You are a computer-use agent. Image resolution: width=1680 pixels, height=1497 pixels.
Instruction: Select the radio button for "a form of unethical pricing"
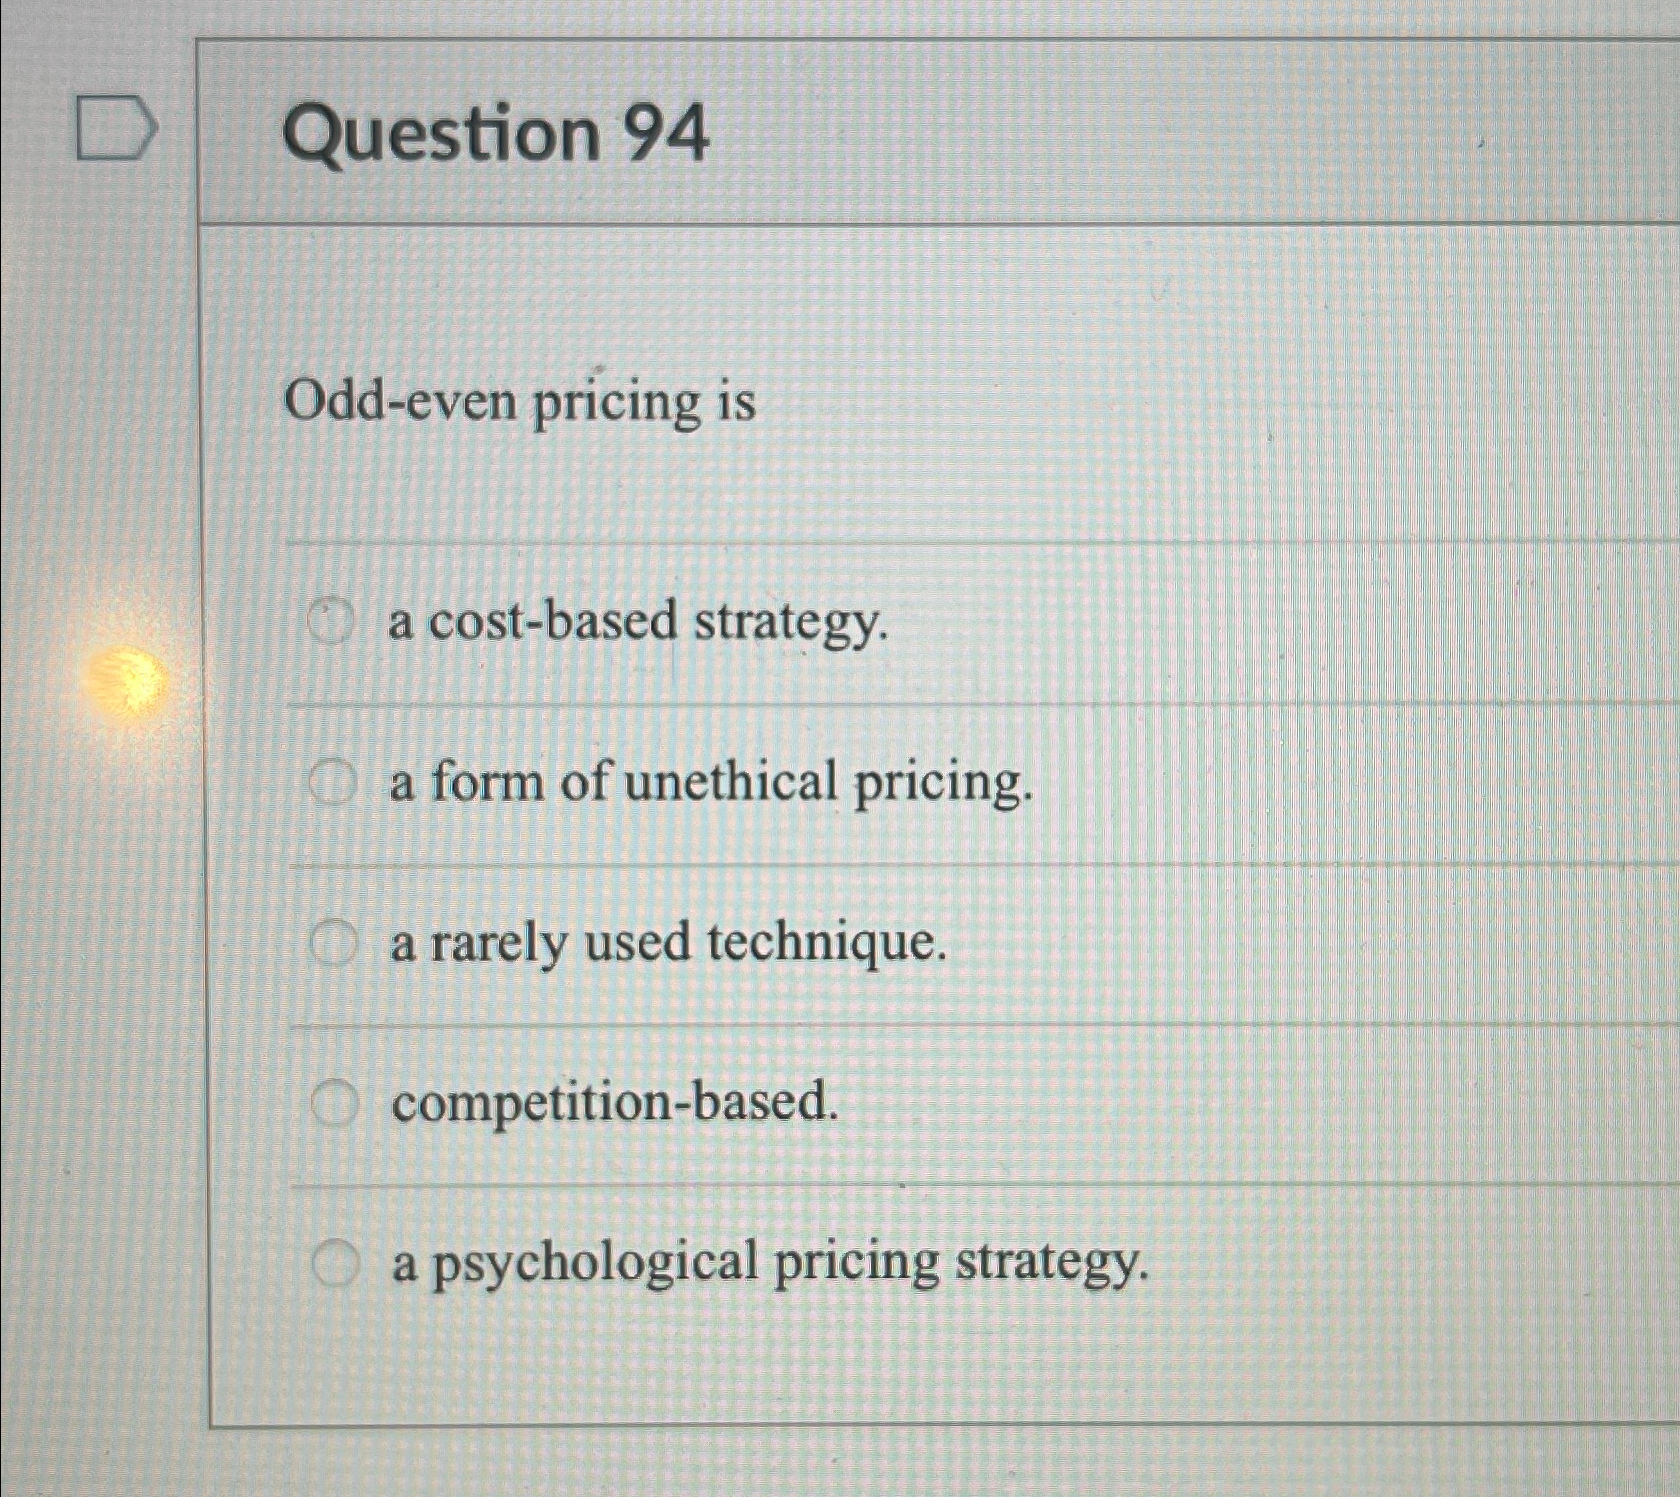(332, 782)
